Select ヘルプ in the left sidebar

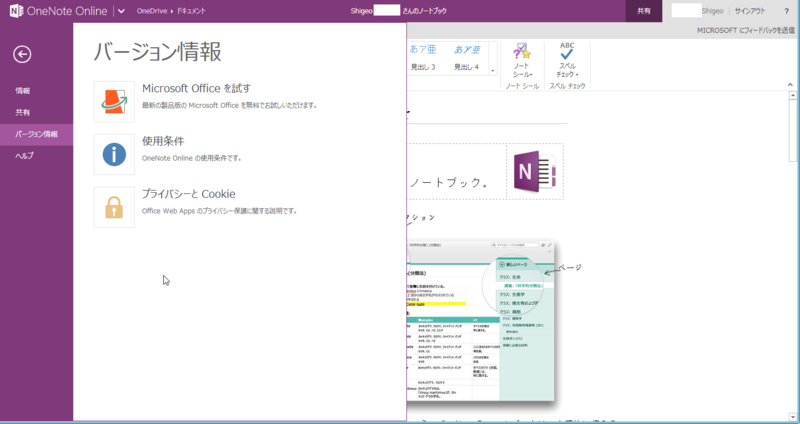tap(36, 156)
